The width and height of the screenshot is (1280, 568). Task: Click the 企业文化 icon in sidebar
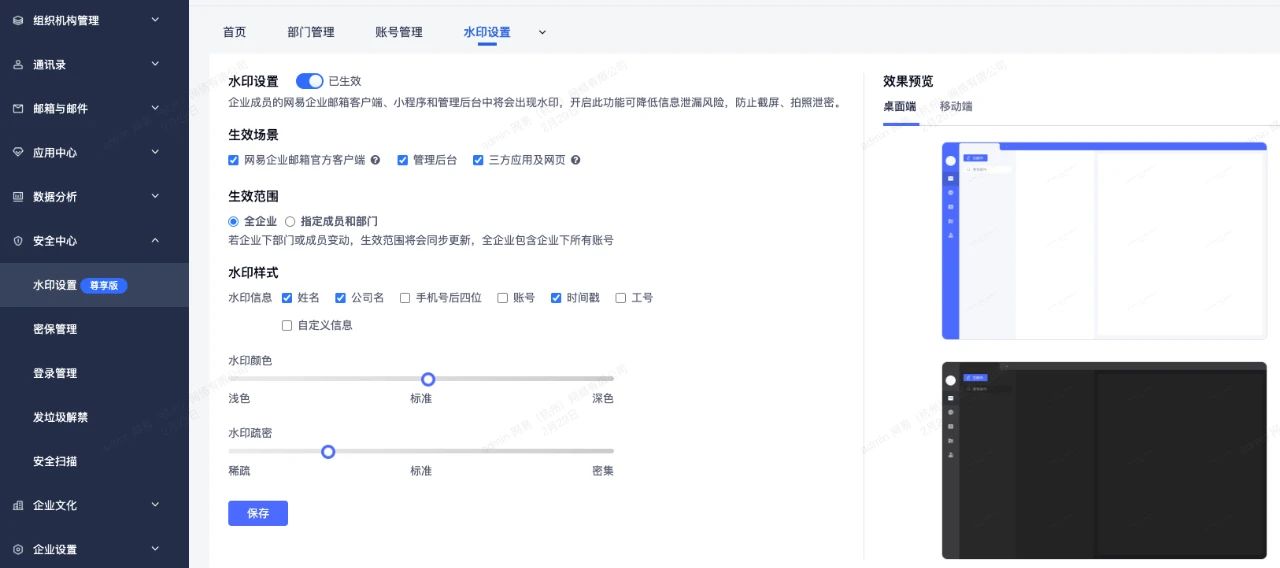pos(18,505)
